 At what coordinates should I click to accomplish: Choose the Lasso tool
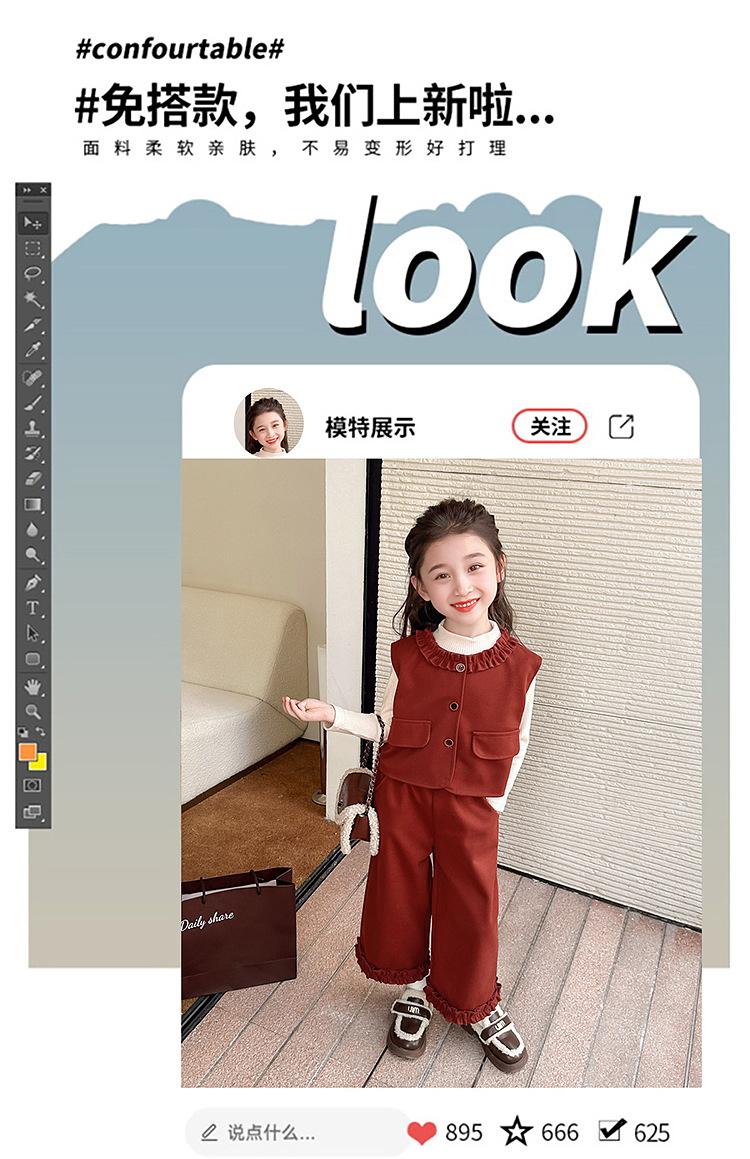click(33, 273)
